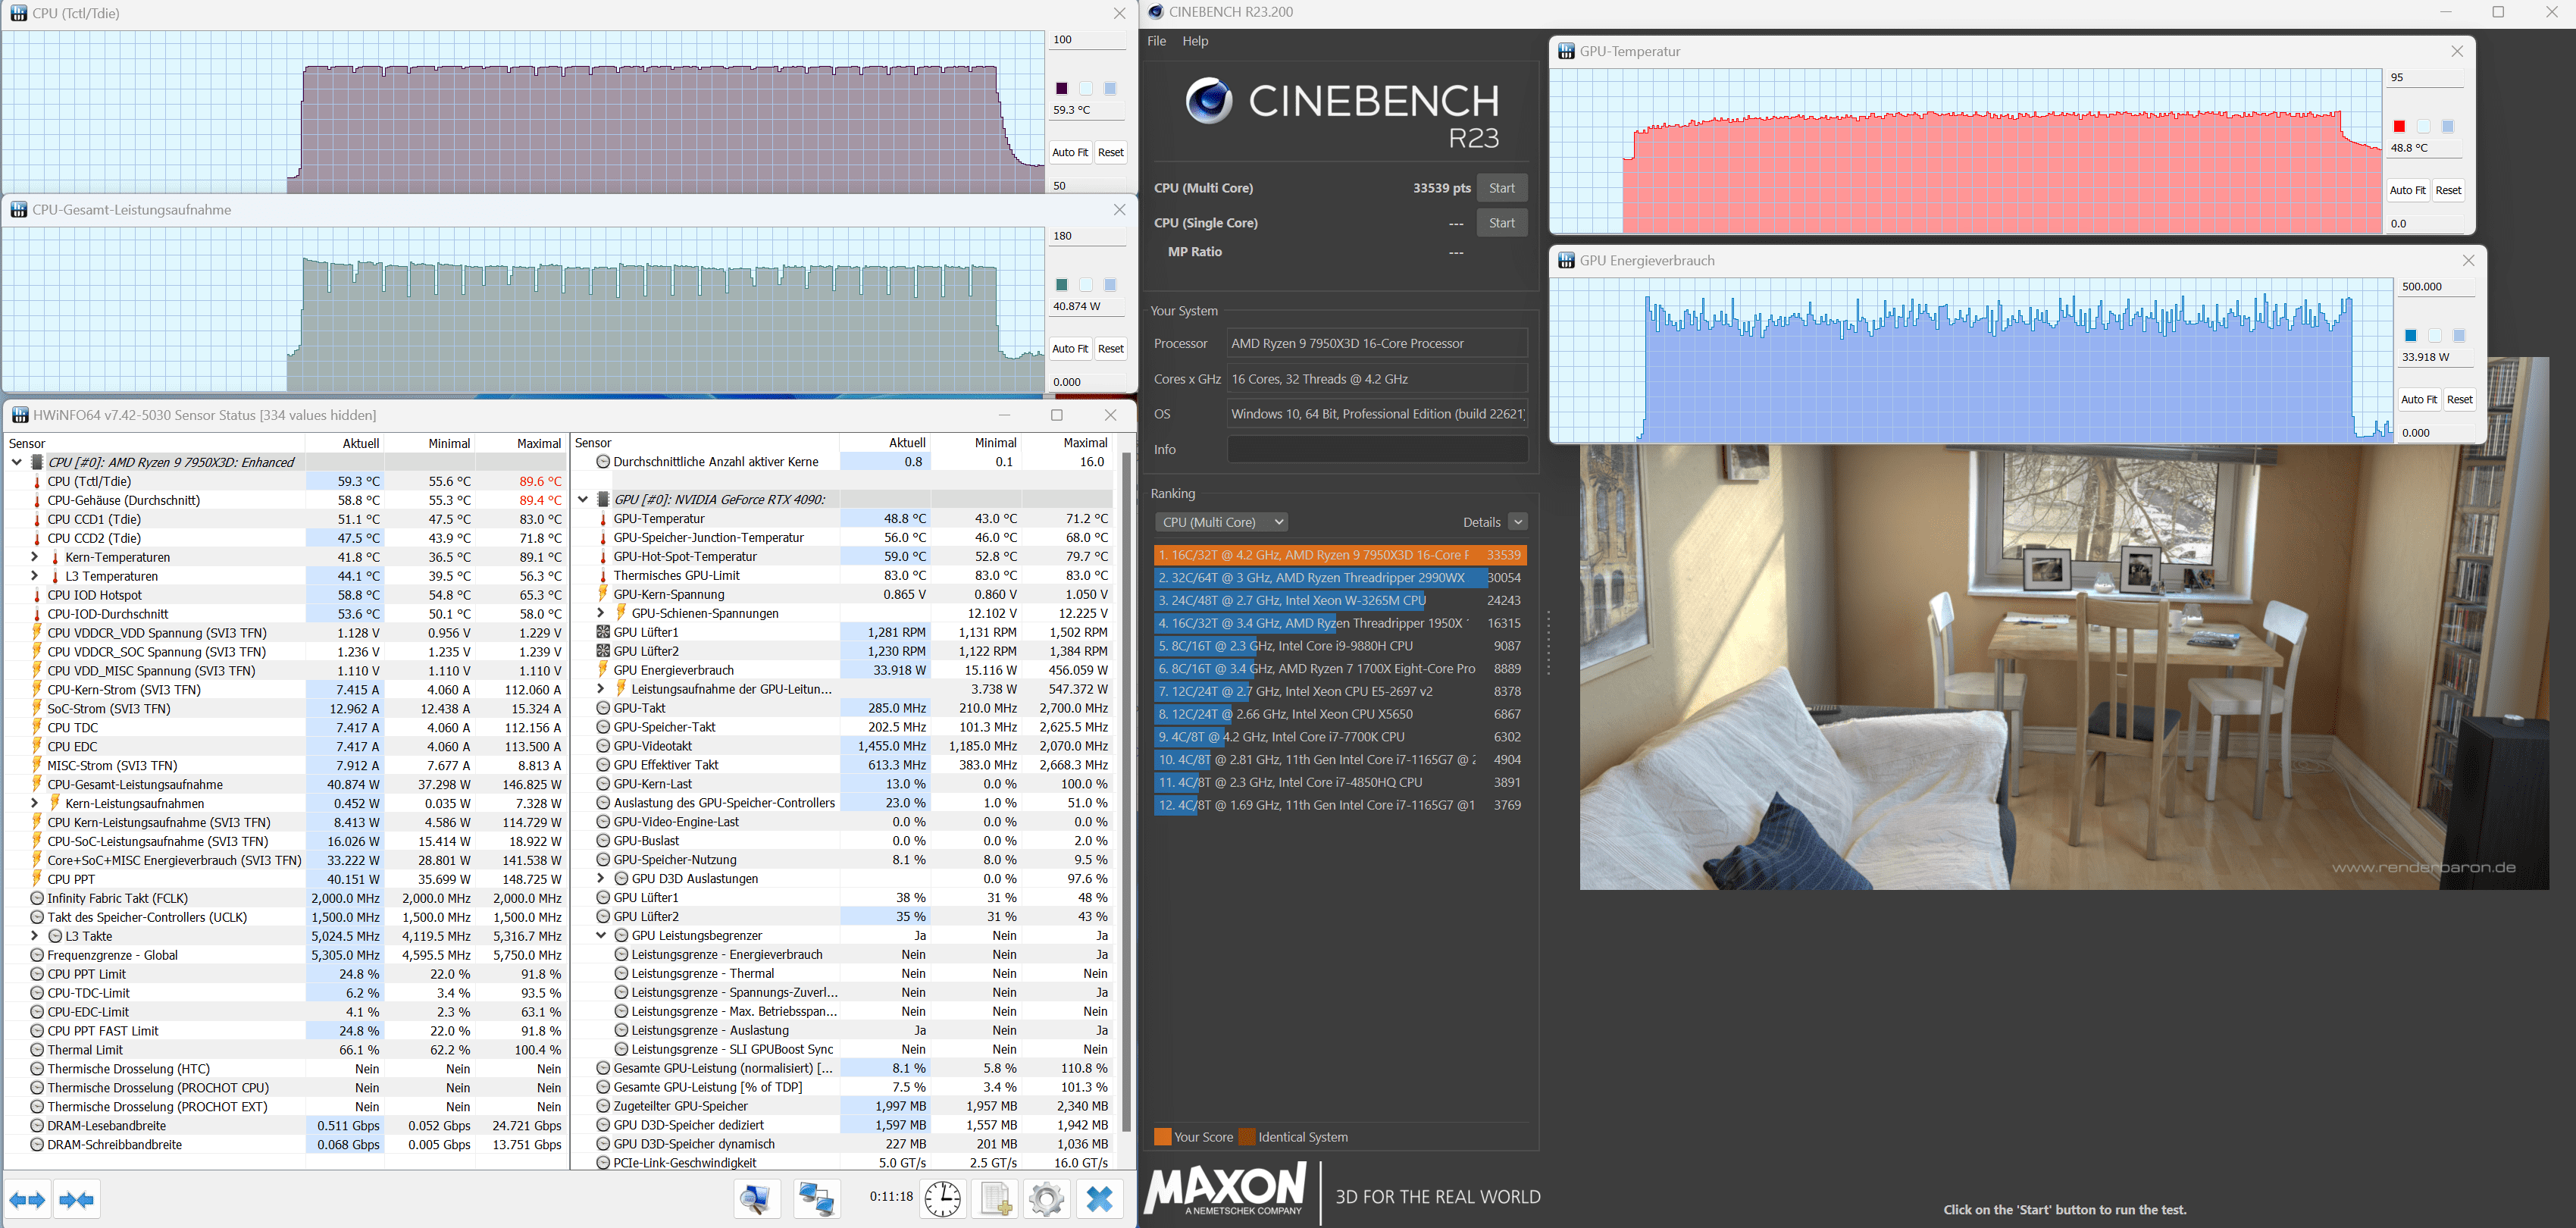Viewport: 2576px width, 1228px height.
Task: Open HWiNFO sensor settings gear icon
Action: (1047, 1198)
